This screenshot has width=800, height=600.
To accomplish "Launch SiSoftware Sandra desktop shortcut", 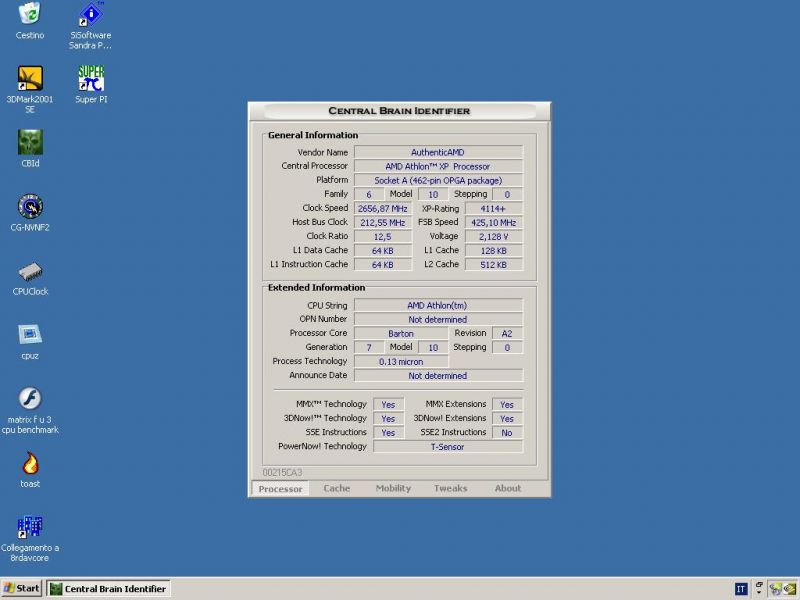I will click(90, 26).
